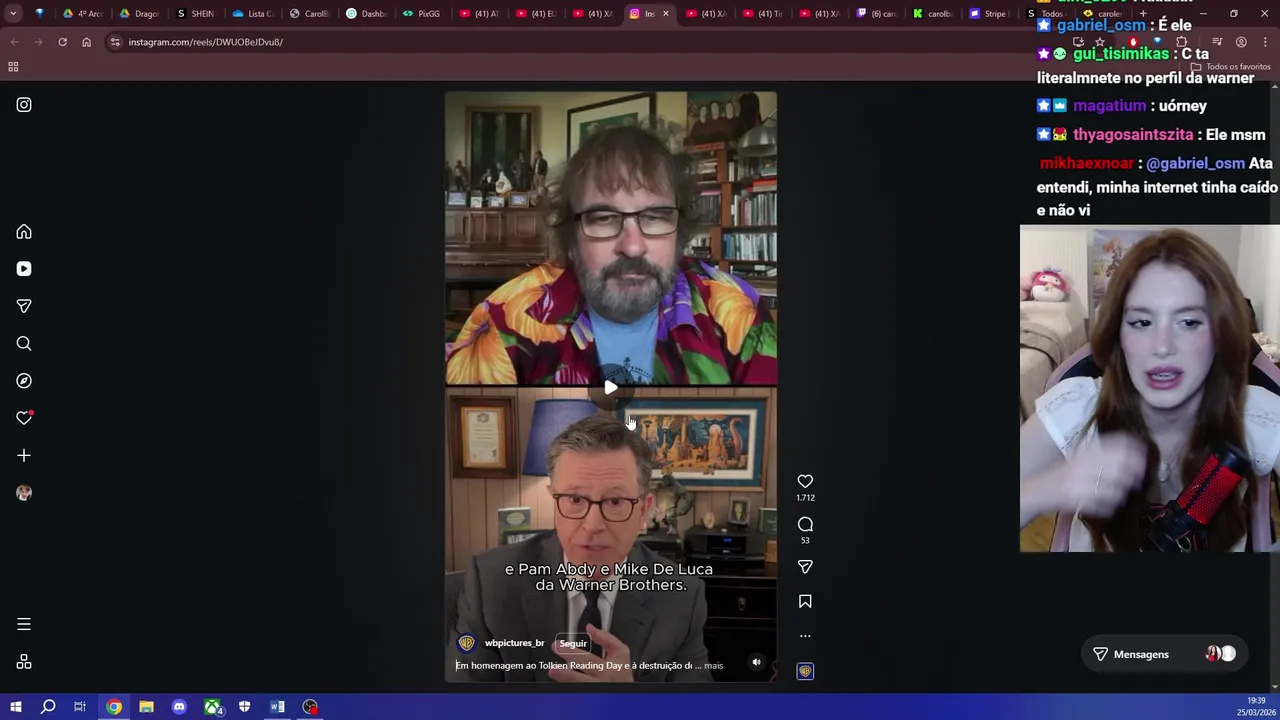Switch to the Lista OneDrive tab
Screen dimensions: 1280x720
252,14
